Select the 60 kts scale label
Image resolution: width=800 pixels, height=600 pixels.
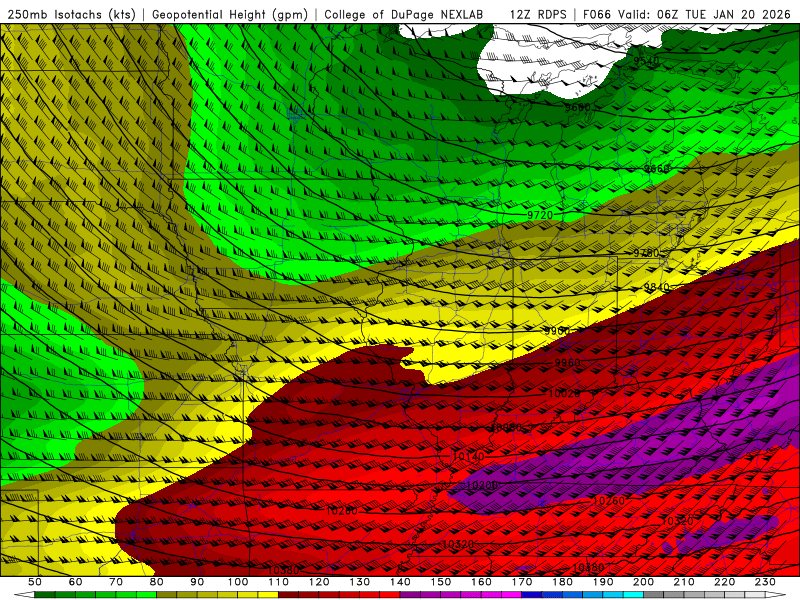[75, 582]
